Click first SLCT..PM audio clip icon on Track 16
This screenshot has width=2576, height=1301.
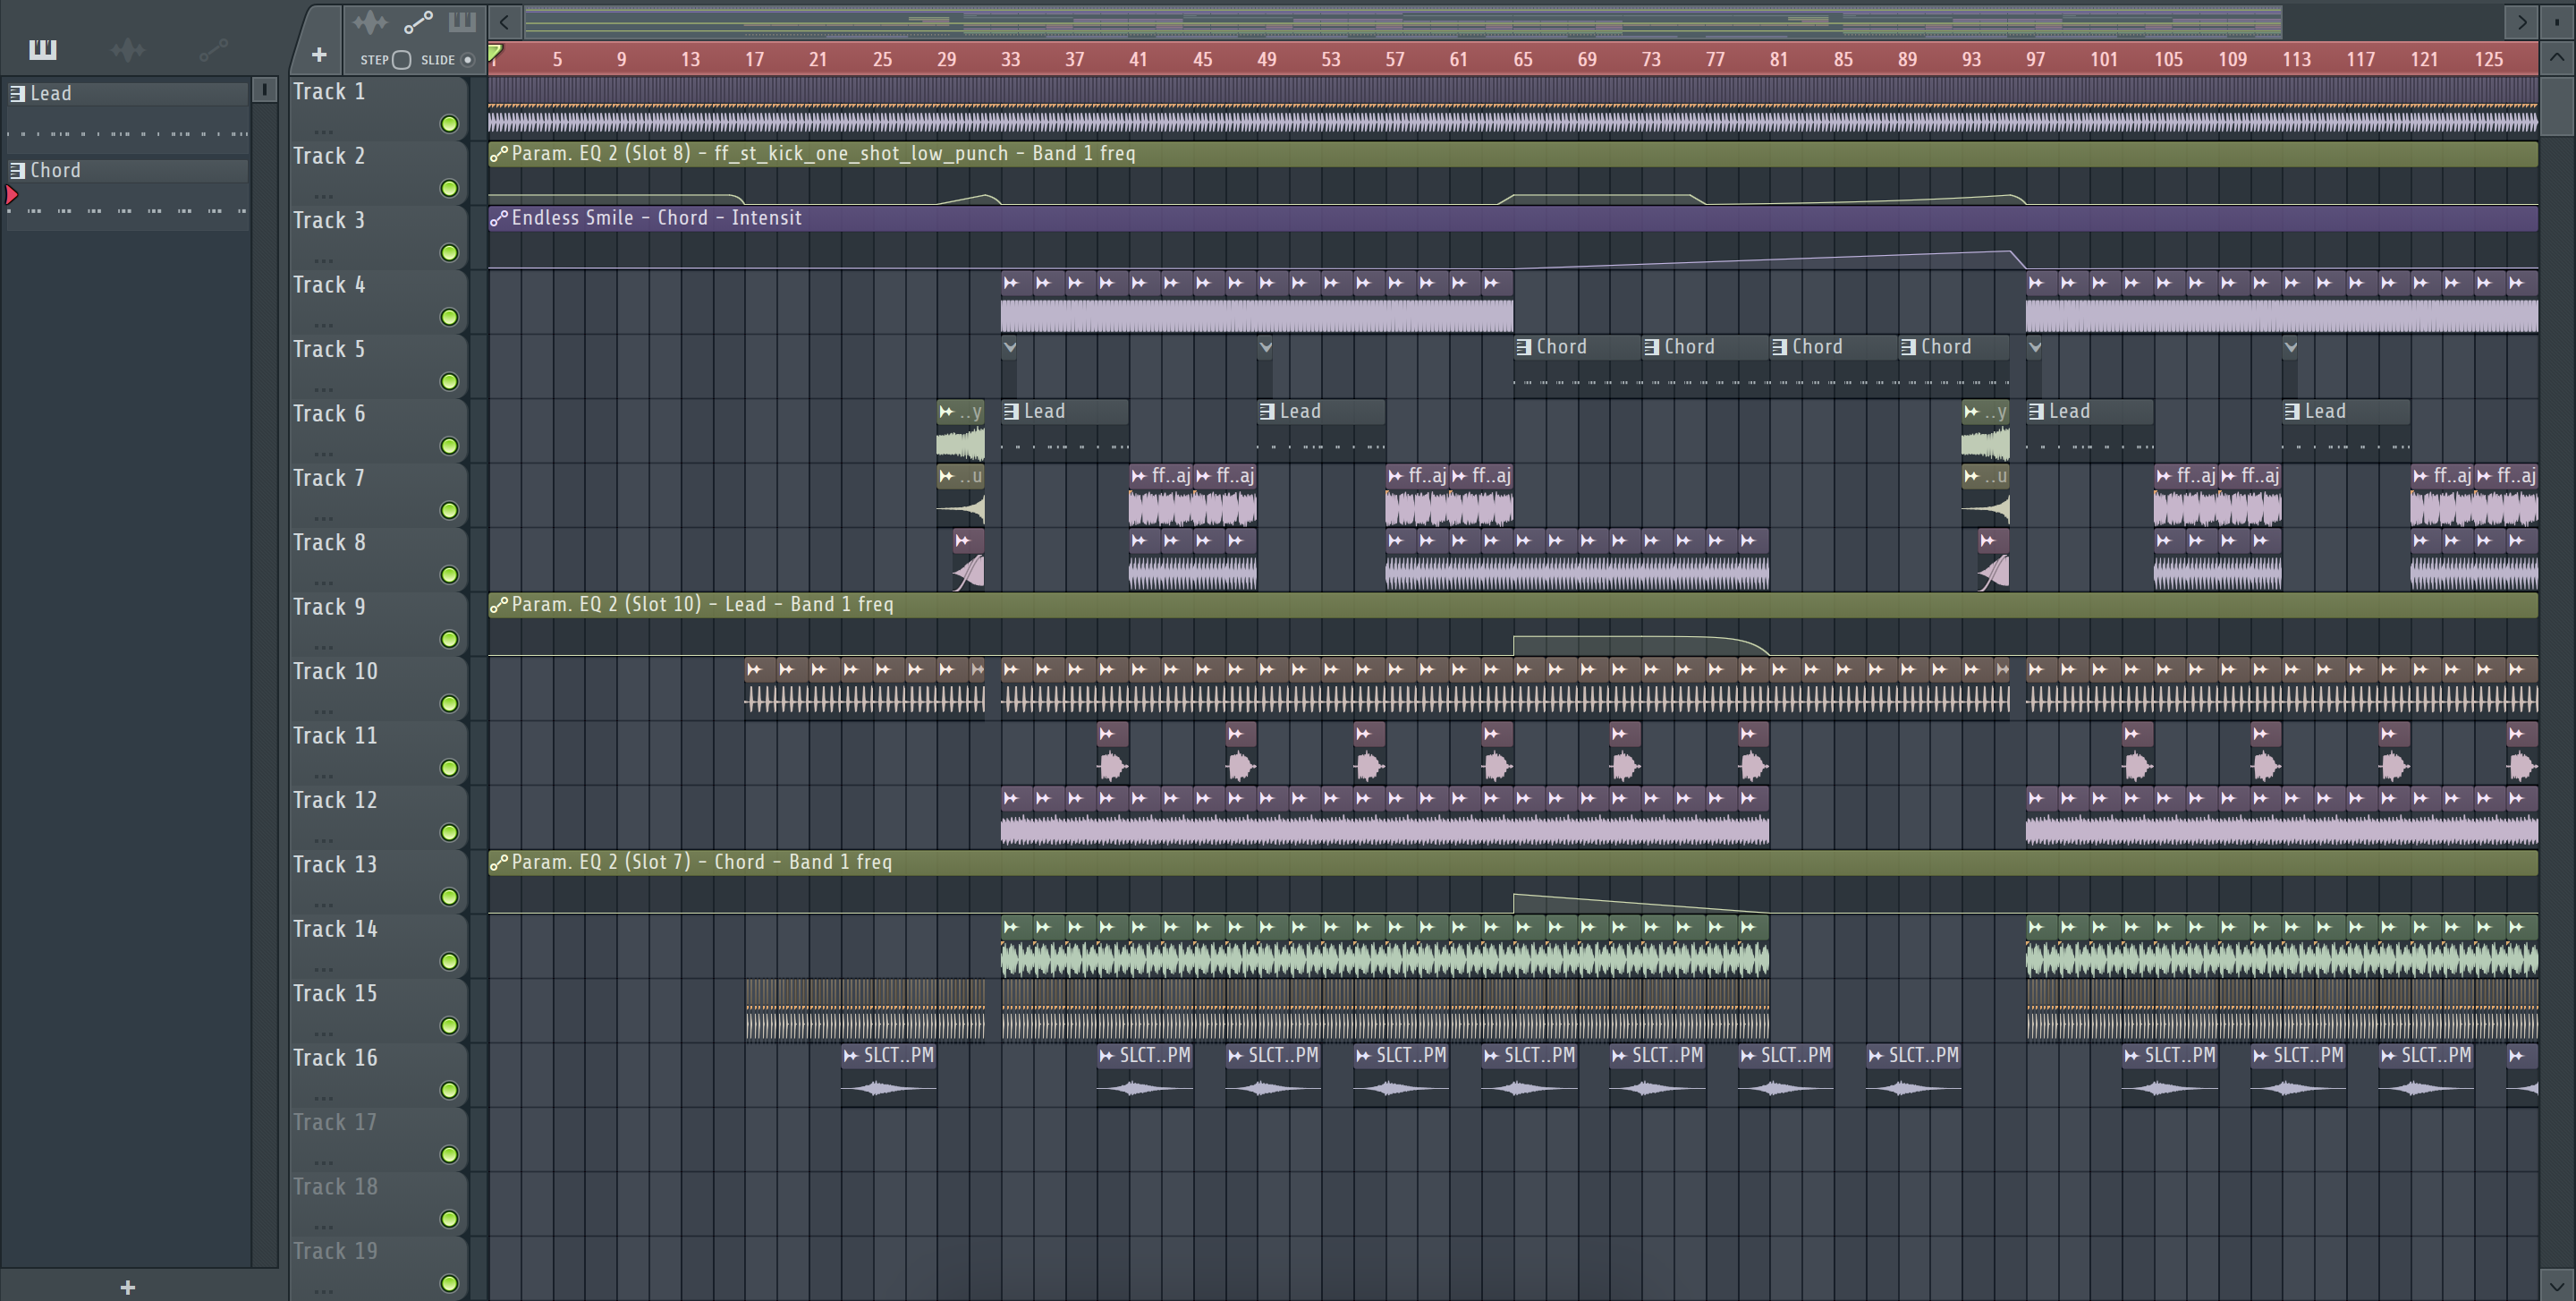pyautogui.click(x=851, y=1055)
